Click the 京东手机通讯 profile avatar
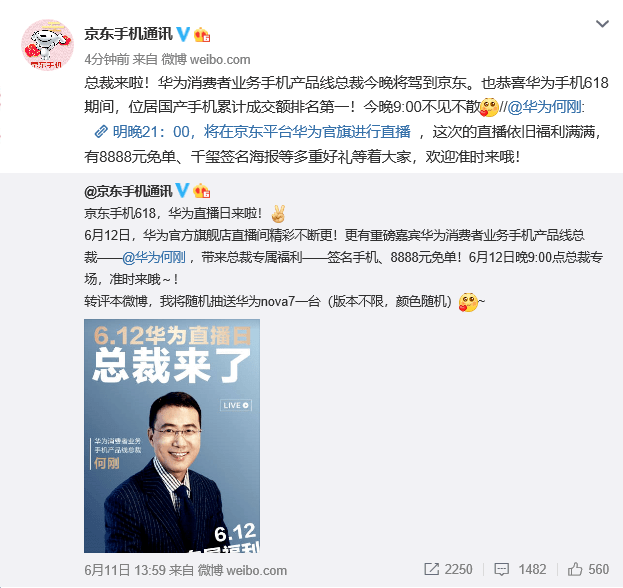Image resolution: width=623 pixels, height=588 pixels. [47, 44]
